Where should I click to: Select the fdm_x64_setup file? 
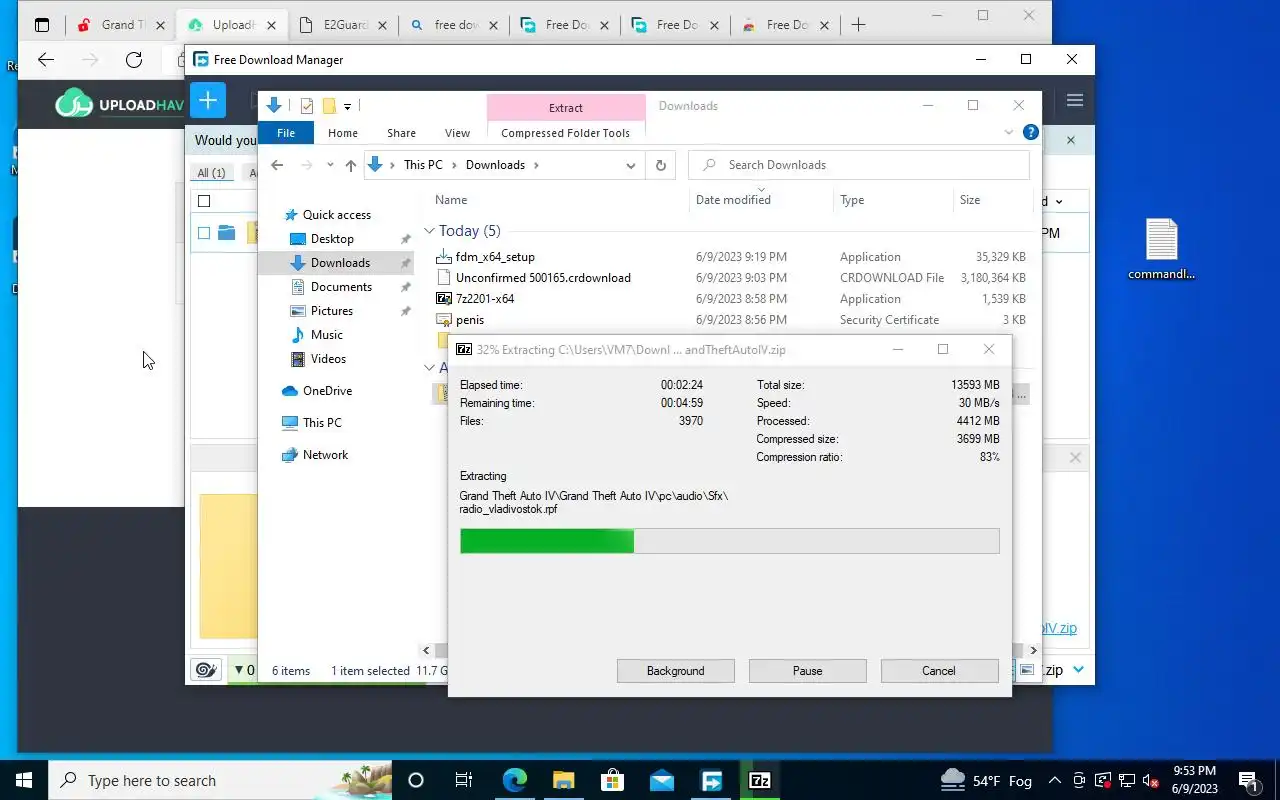tap(495, 257)
